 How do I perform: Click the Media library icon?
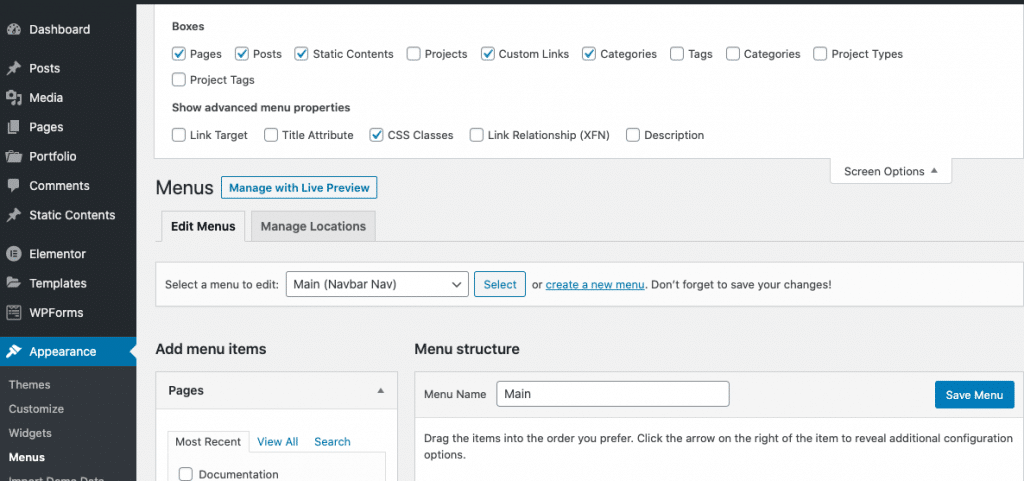pos(14,98)
